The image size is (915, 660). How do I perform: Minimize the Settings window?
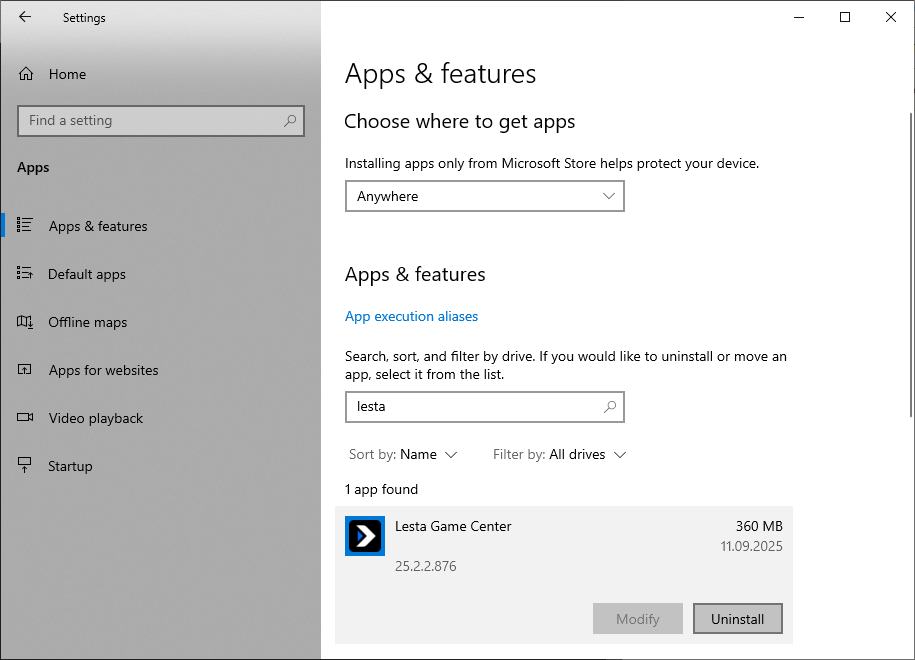[799, 17]
